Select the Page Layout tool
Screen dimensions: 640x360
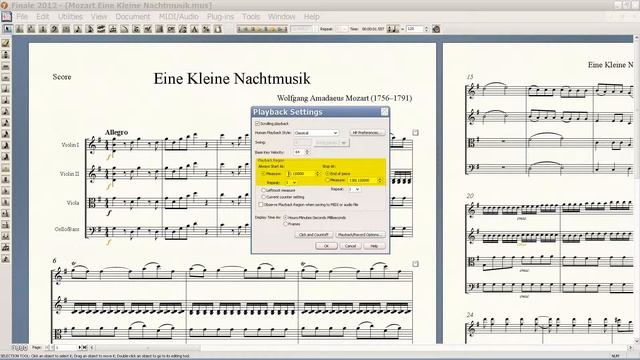coord(218,29)
